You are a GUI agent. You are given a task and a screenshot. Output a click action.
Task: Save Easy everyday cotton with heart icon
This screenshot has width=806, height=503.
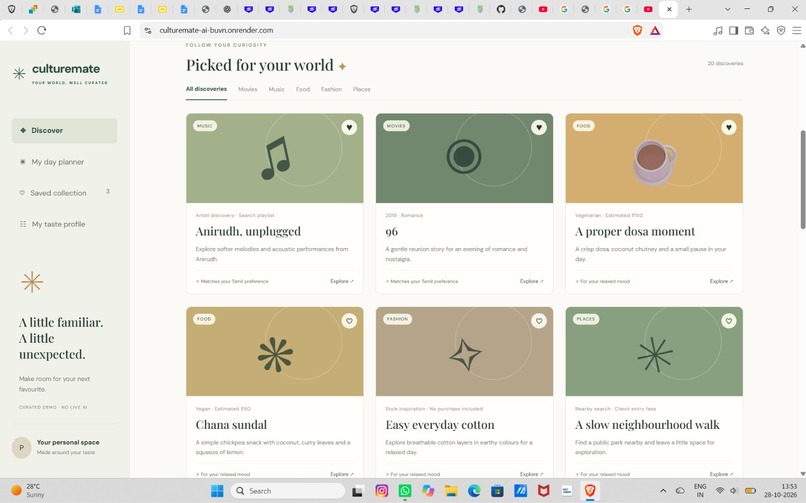[539, 321]
